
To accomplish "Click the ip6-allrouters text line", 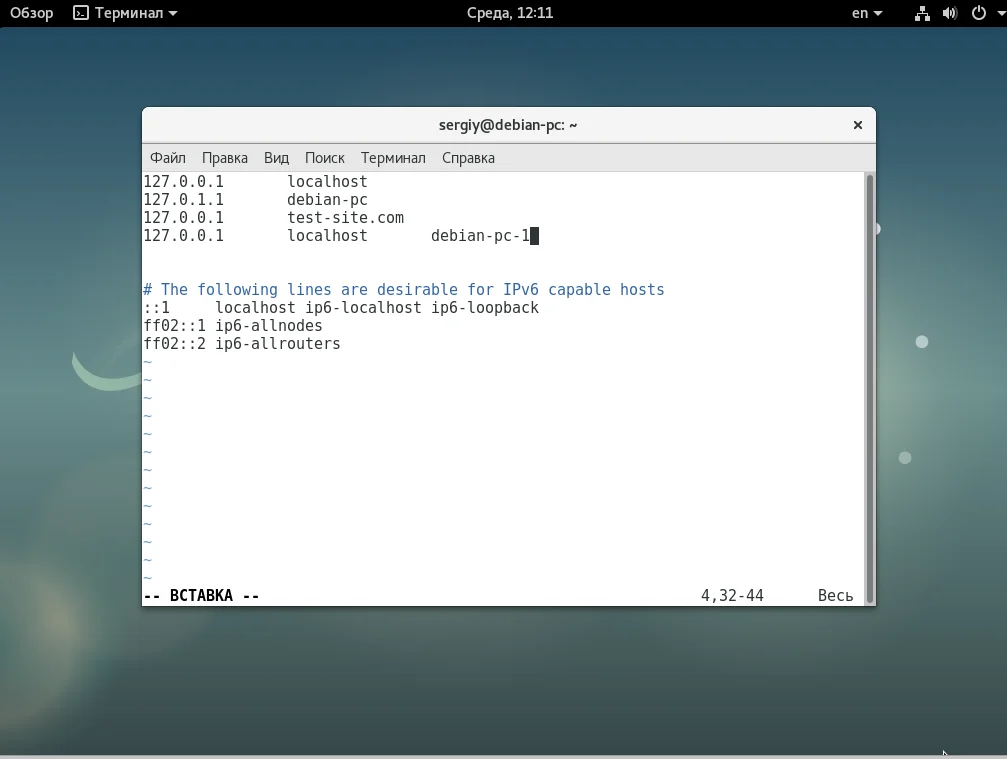I will pos(277,344).
